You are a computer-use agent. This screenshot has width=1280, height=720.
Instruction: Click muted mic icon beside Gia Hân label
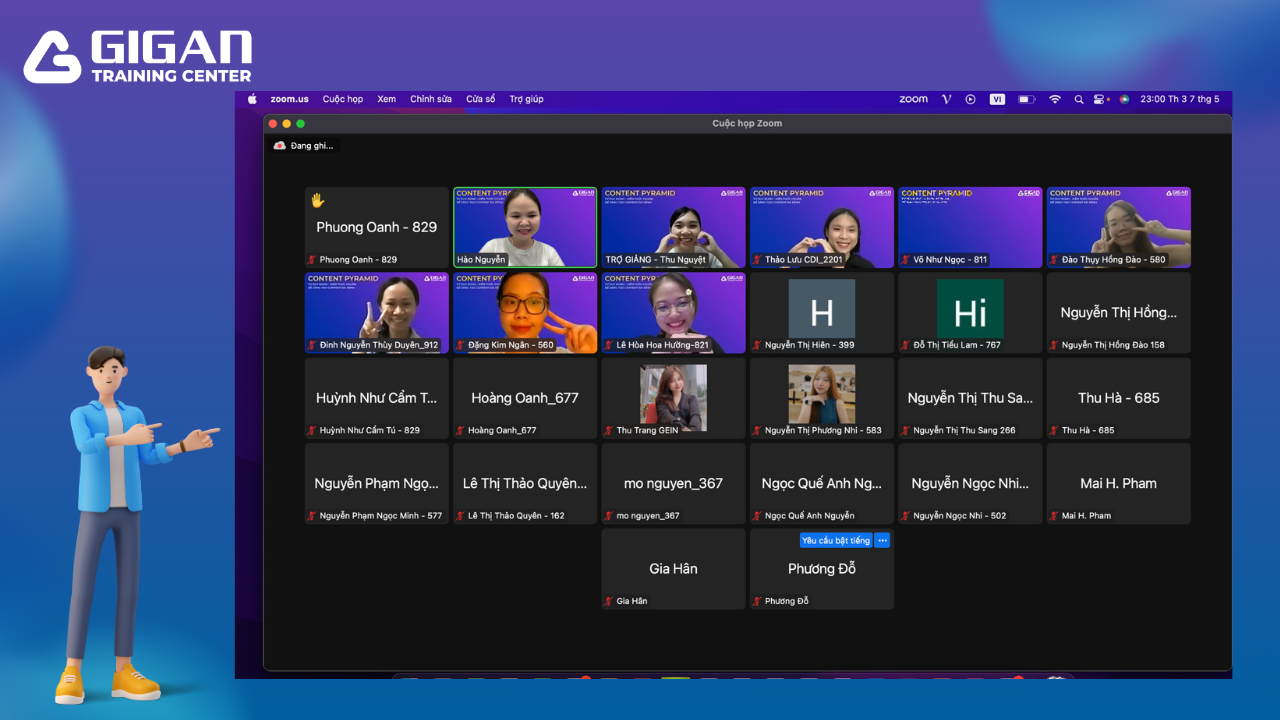tap(608, 601)
